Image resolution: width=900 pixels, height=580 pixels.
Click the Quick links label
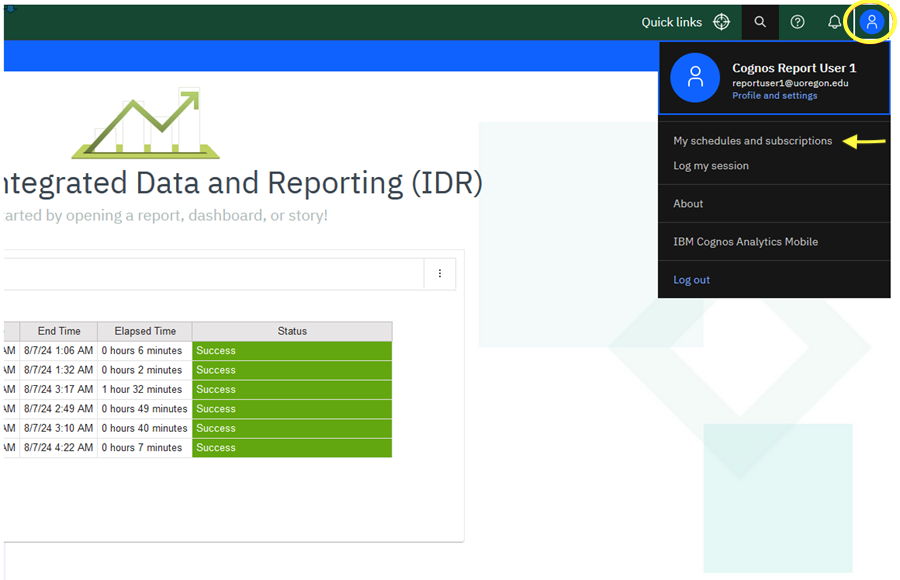[x=672, y=22]
